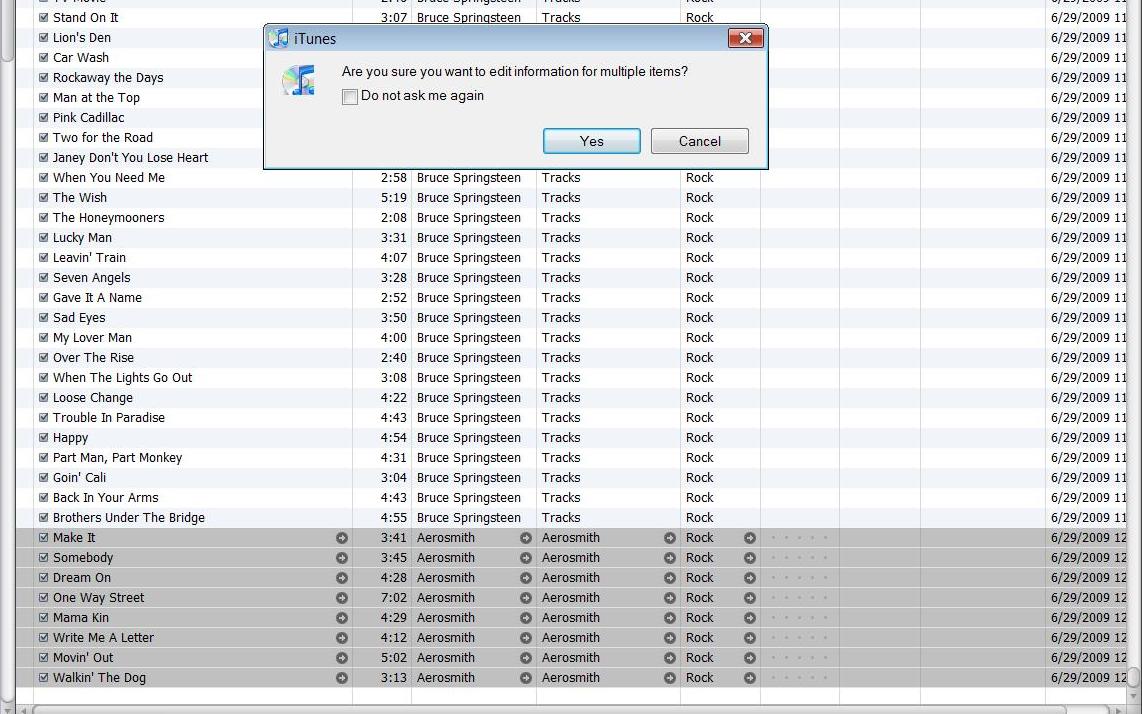Click arrow icon next to Write Me A Letter
This screenshot has width=1142, height=714.
point(342,638)
